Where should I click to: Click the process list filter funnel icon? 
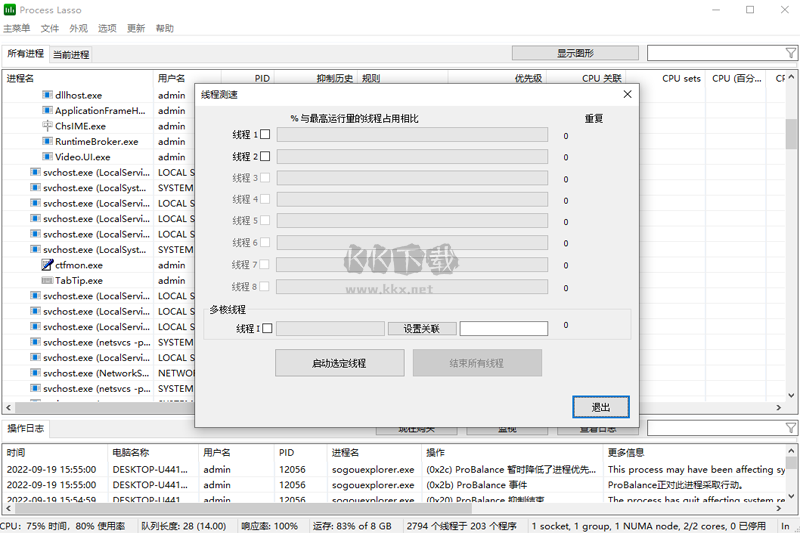coord(790,53)
